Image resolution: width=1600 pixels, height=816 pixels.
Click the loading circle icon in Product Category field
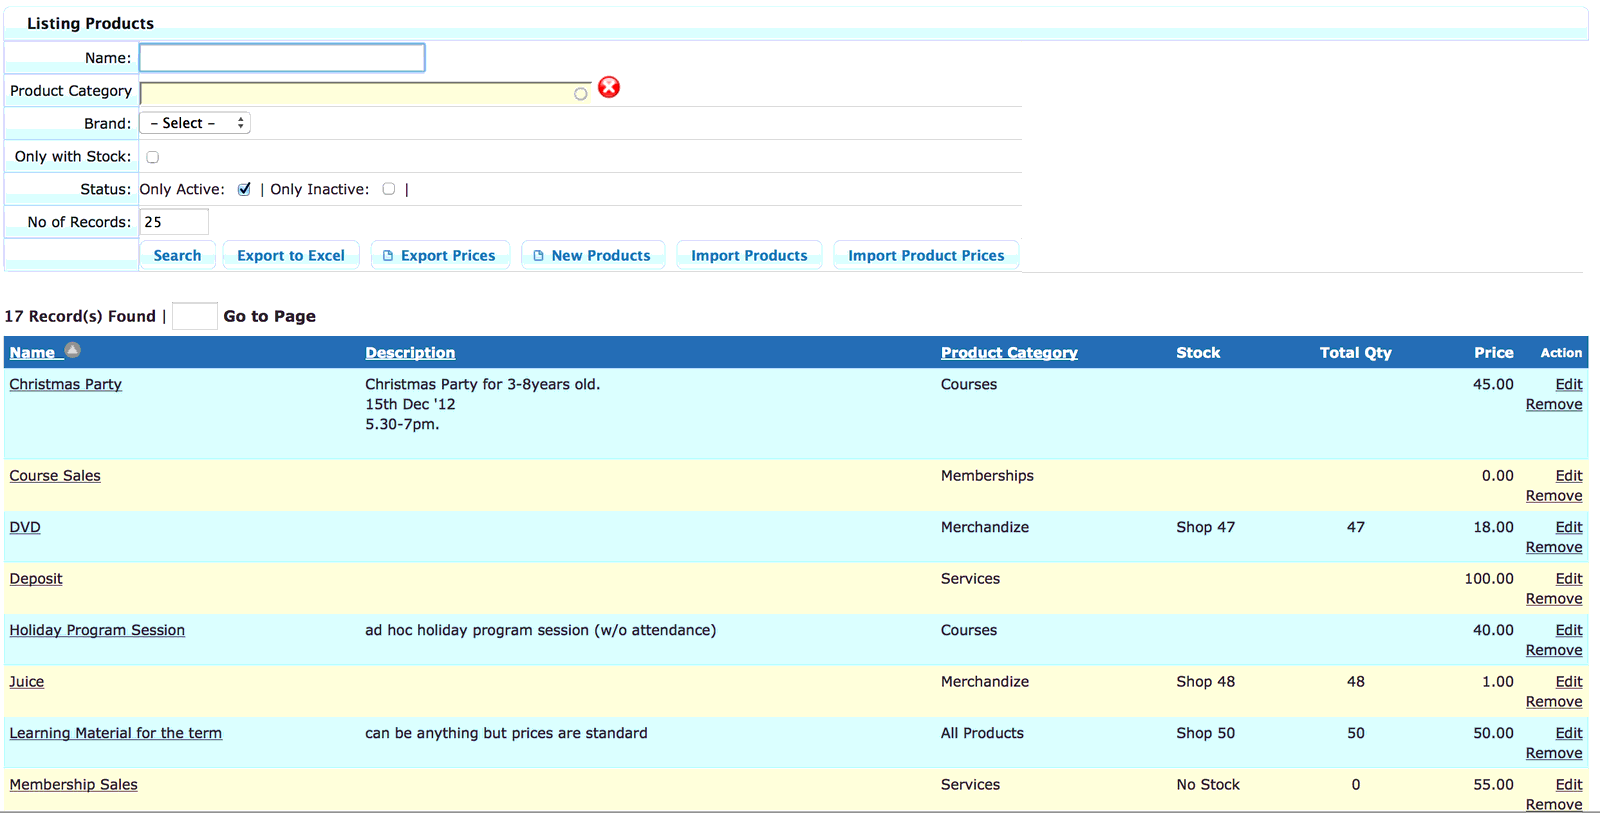(x=580, y=94)
